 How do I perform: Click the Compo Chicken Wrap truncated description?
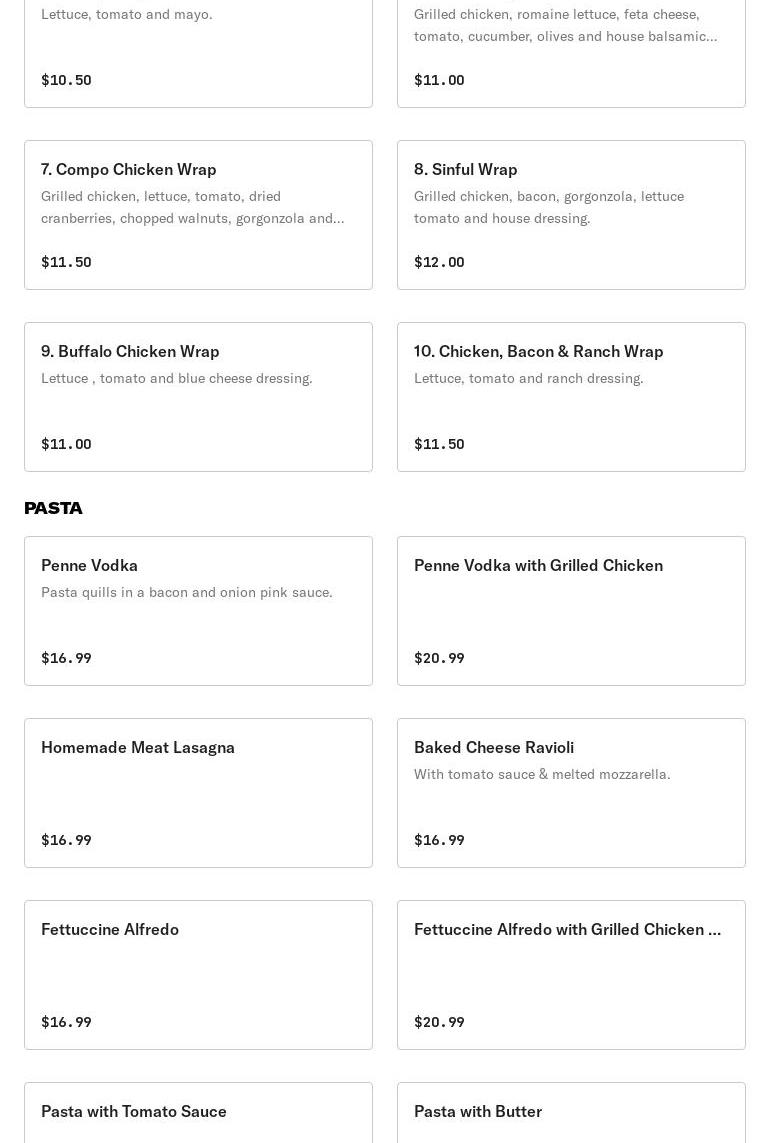[x=192, y=207]
